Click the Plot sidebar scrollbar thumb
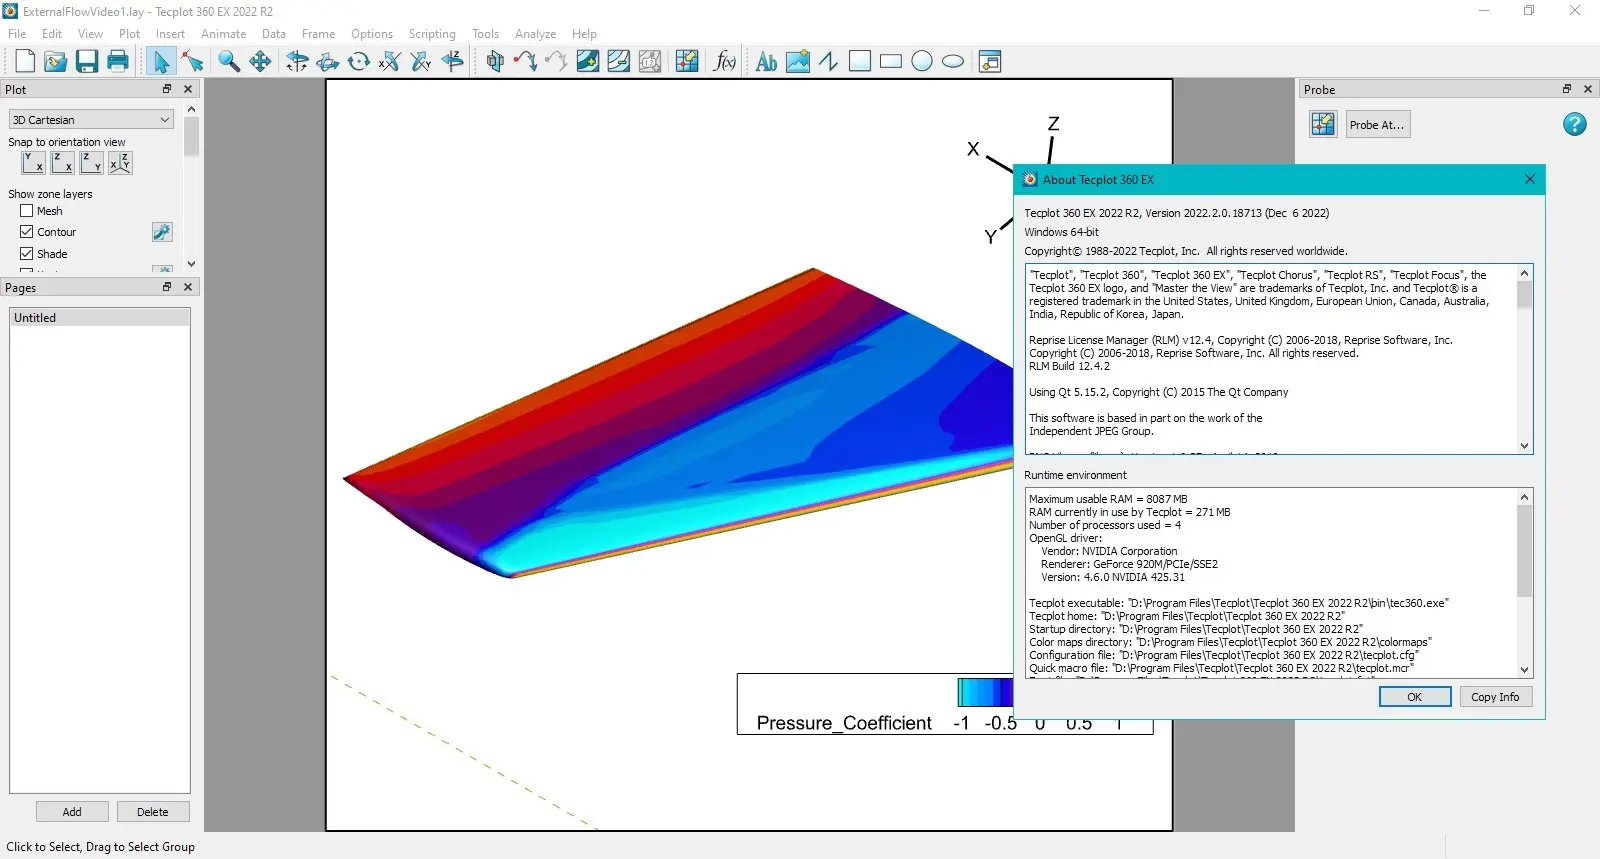This screenshot has width=1600, height=859. point(191,137)
